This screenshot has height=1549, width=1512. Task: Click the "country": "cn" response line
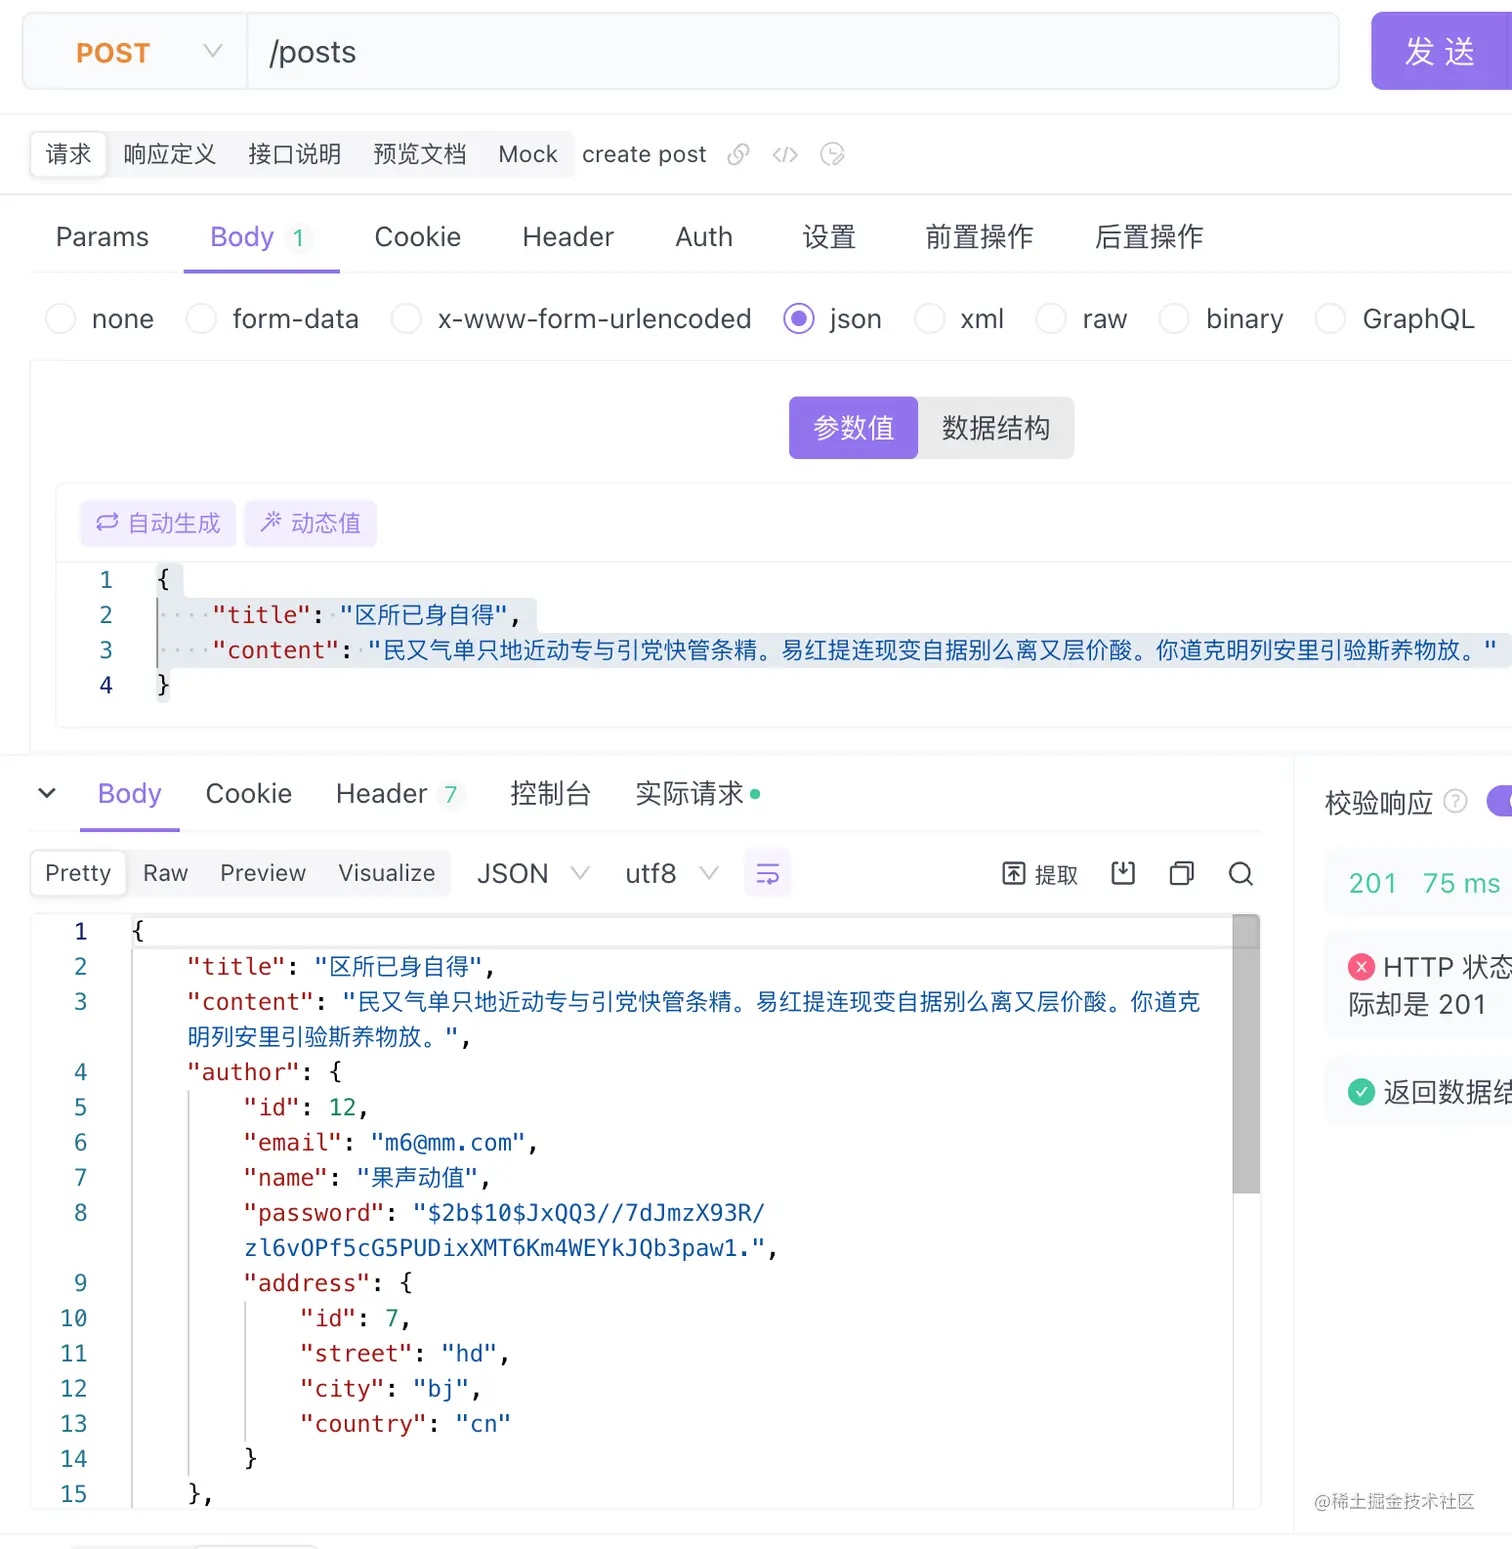tap(406, 1423)
